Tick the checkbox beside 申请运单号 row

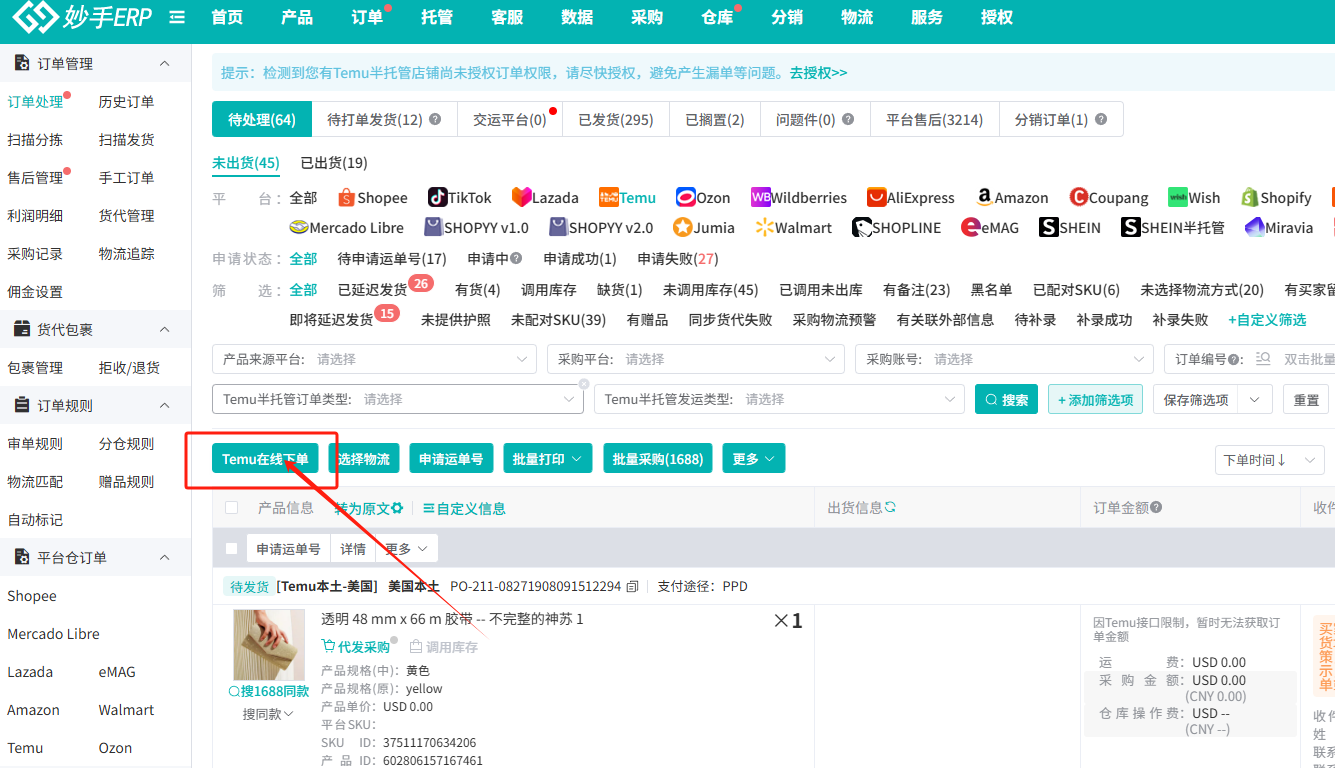click(232, 549)
